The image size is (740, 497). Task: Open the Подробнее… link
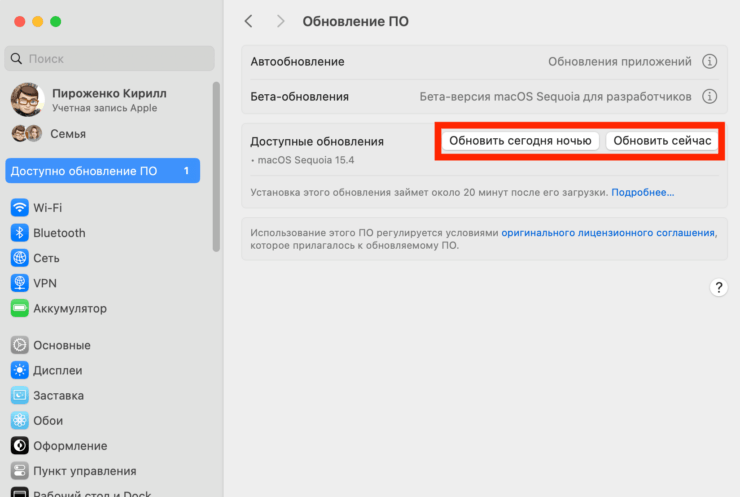[x=643, y=193]
